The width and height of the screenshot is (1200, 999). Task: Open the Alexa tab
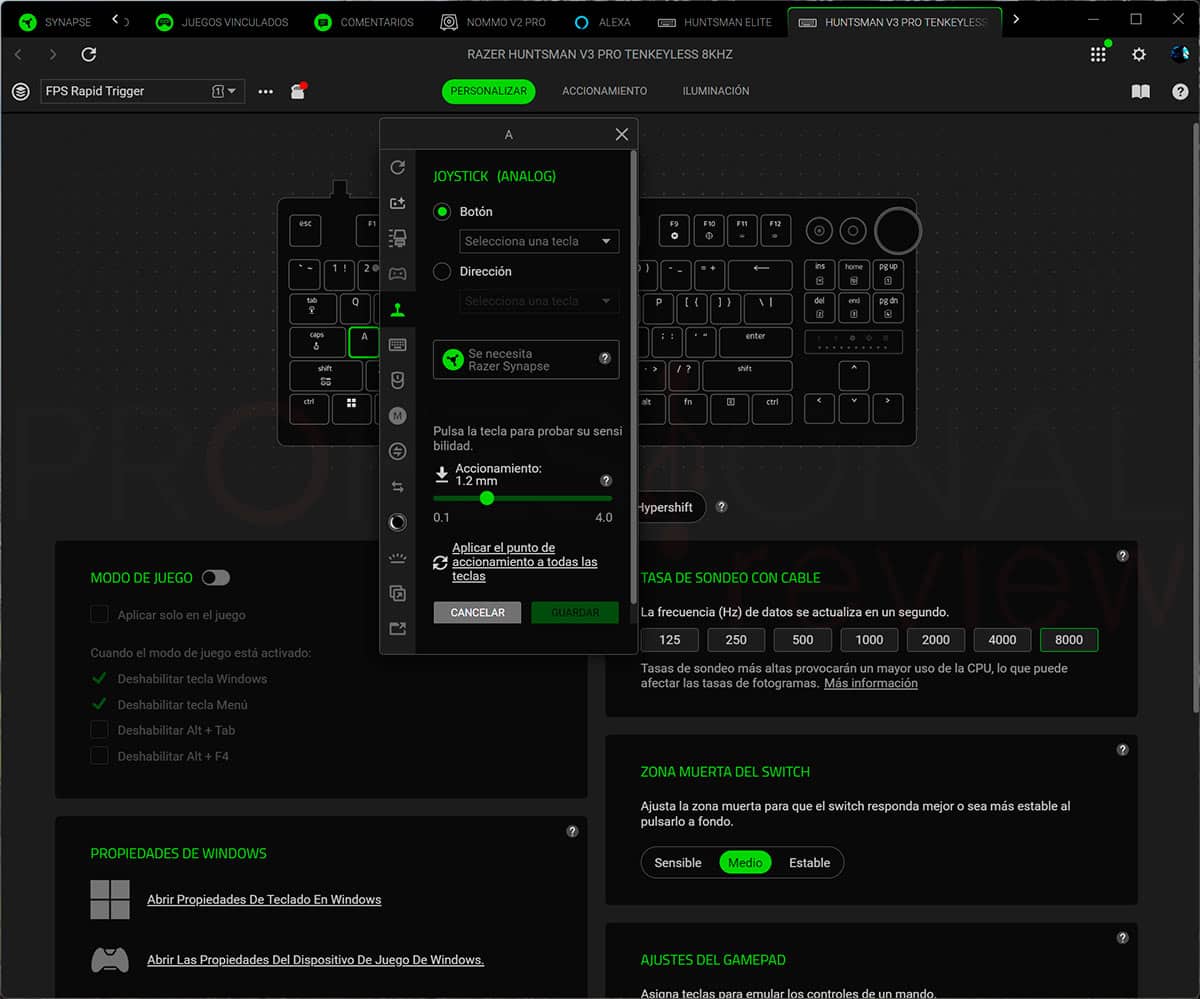coord(602,22)
